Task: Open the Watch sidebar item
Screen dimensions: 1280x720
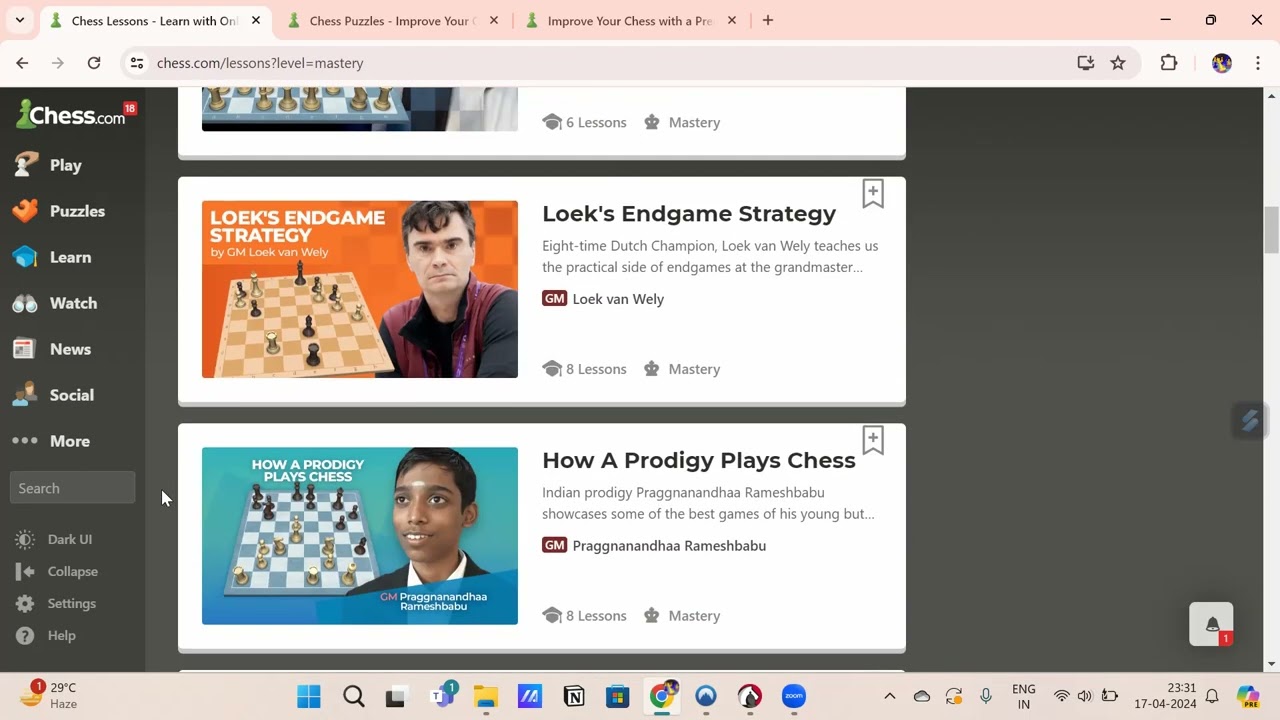Action: click(72, 303)
